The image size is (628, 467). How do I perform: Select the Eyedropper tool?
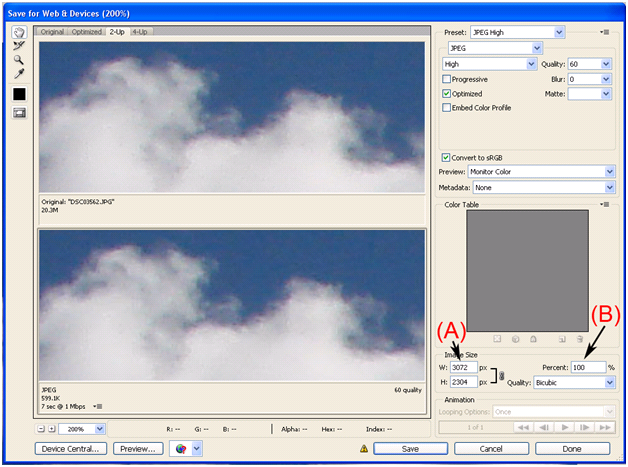click(19, 74)
